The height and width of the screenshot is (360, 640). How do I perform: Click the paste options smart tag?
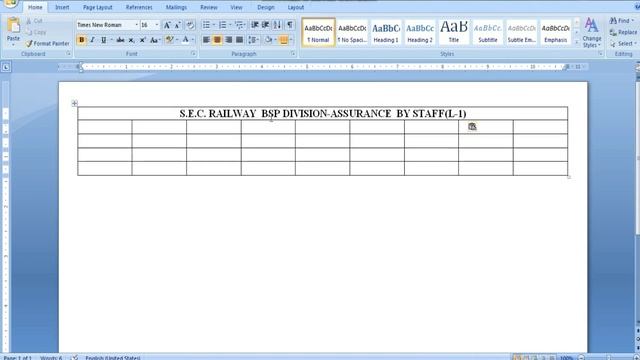pyautogui.click(x=472, y=127)
